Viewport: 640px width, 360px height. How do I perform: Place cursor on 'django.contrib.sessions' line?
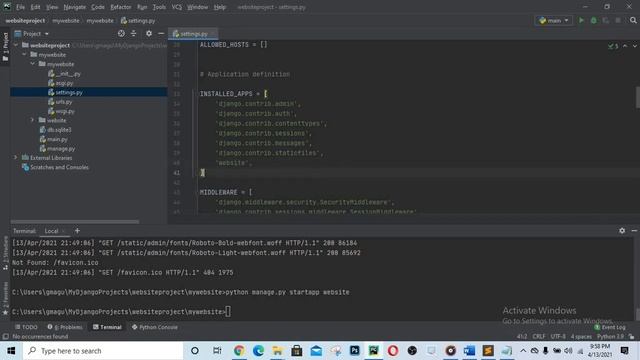pyautogui.click(x=263, y=133)
